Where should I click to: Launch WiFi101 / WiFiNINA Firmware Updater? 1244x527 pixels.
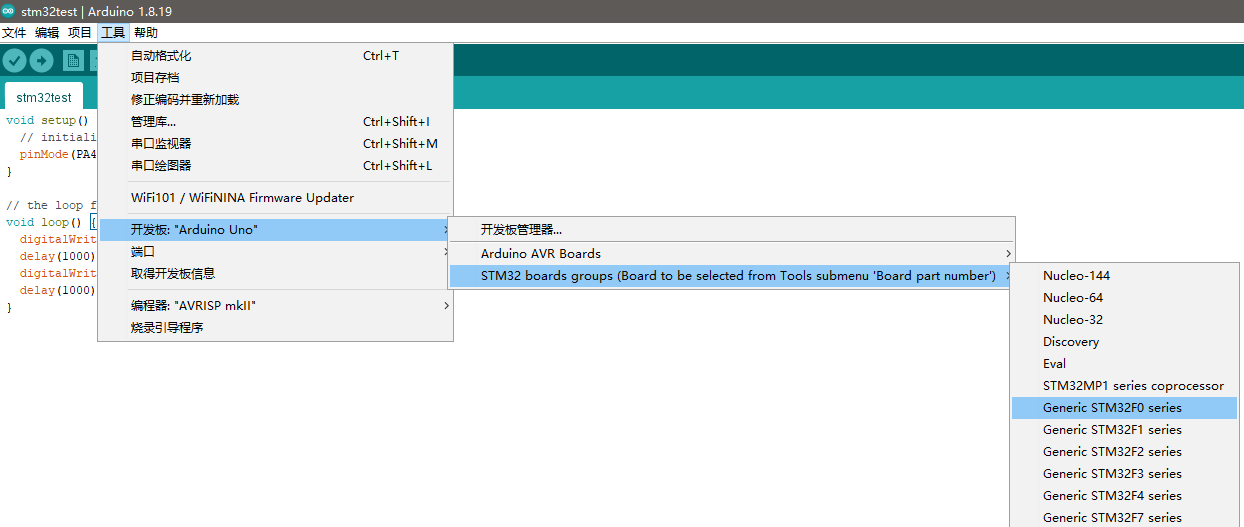(275, 198)
